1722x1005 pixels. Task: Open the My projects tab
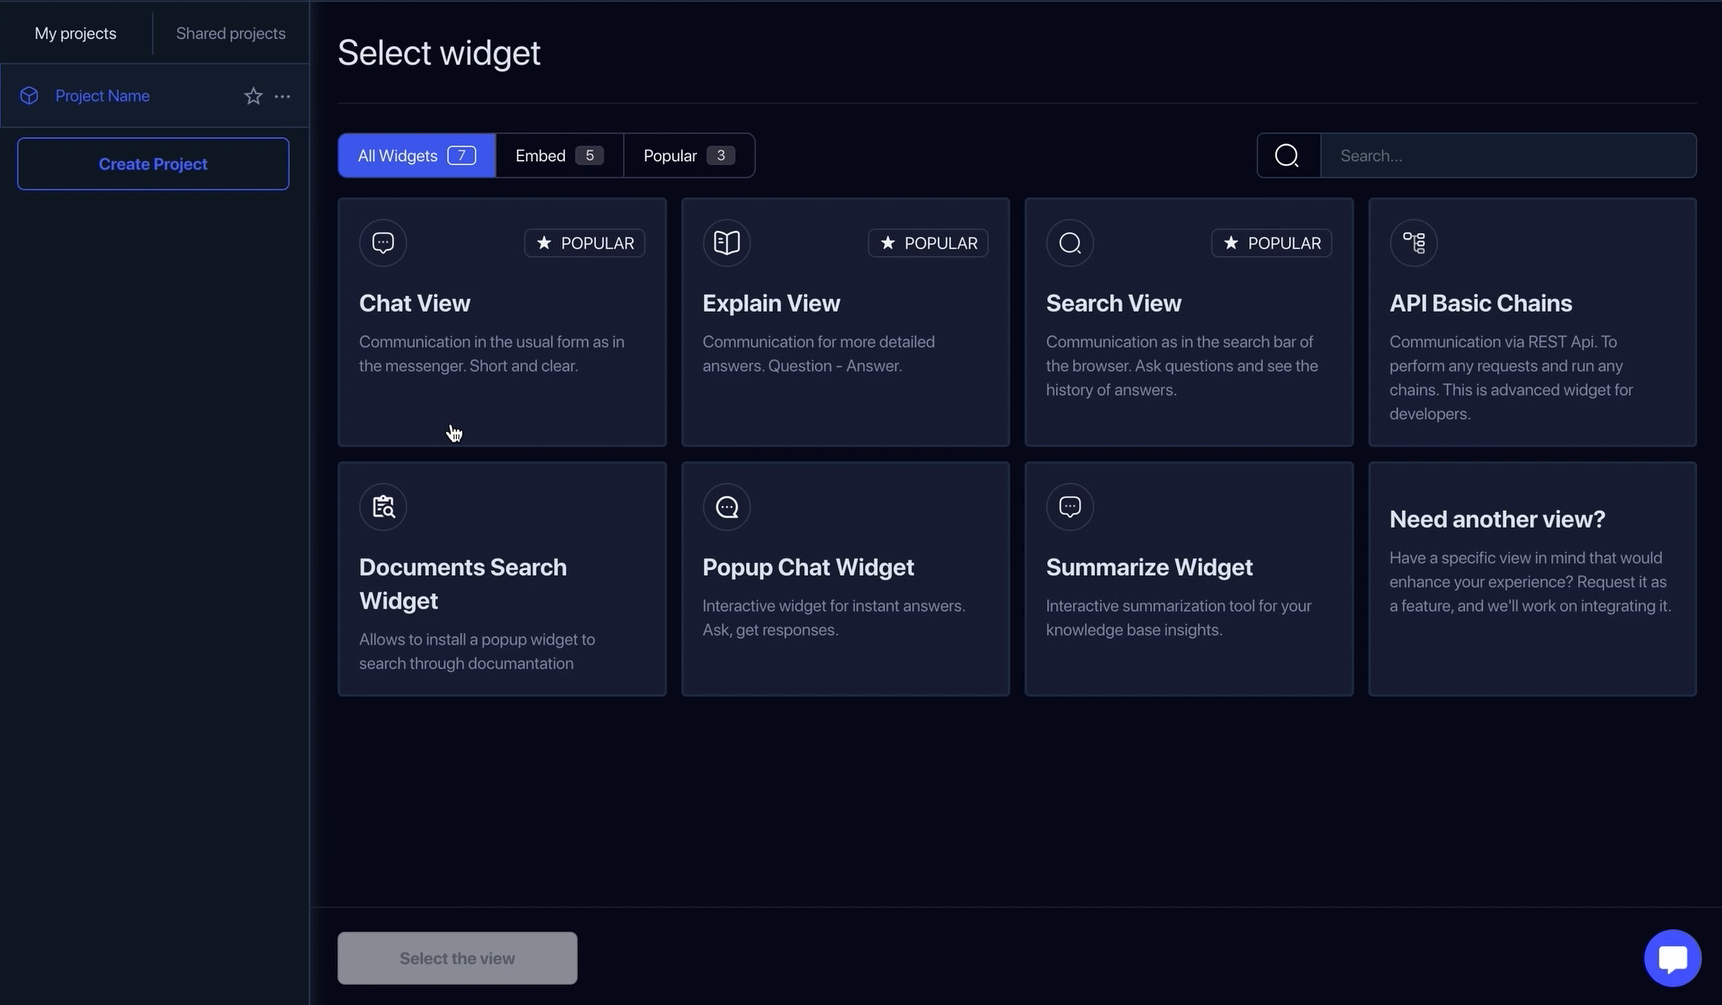75,33
